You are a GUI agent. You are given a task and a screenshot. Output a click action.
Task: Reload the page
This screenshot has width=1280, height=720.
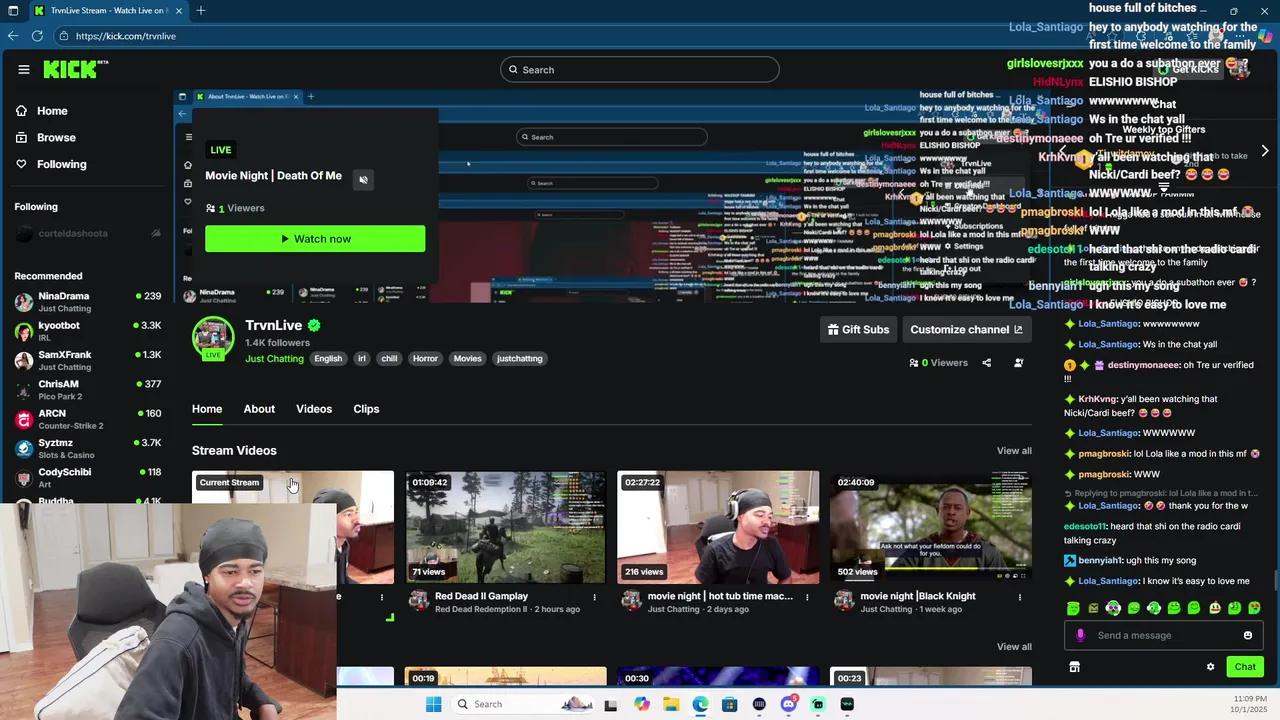point(37,36)
